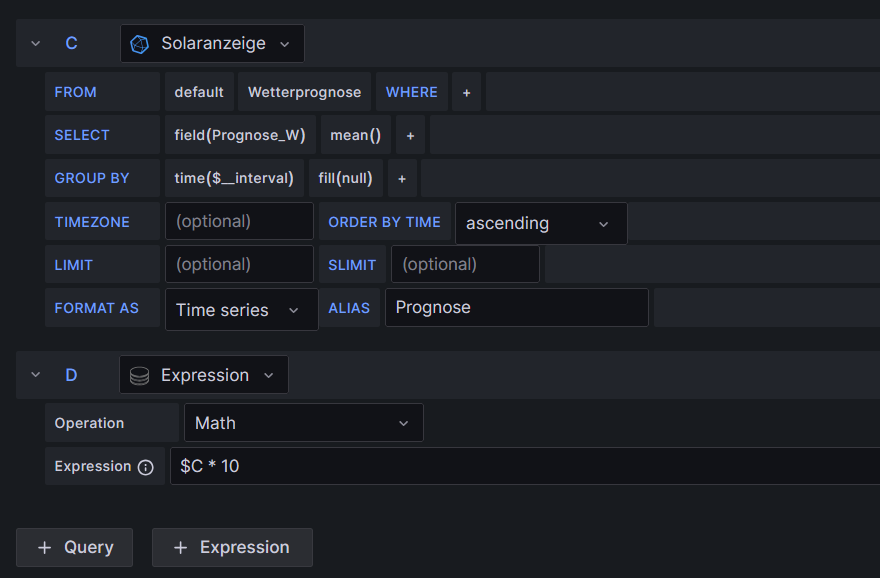Click the Wetterprognose measurement segment
Viewport: 880px width, 578px height.
pos(304,92)
